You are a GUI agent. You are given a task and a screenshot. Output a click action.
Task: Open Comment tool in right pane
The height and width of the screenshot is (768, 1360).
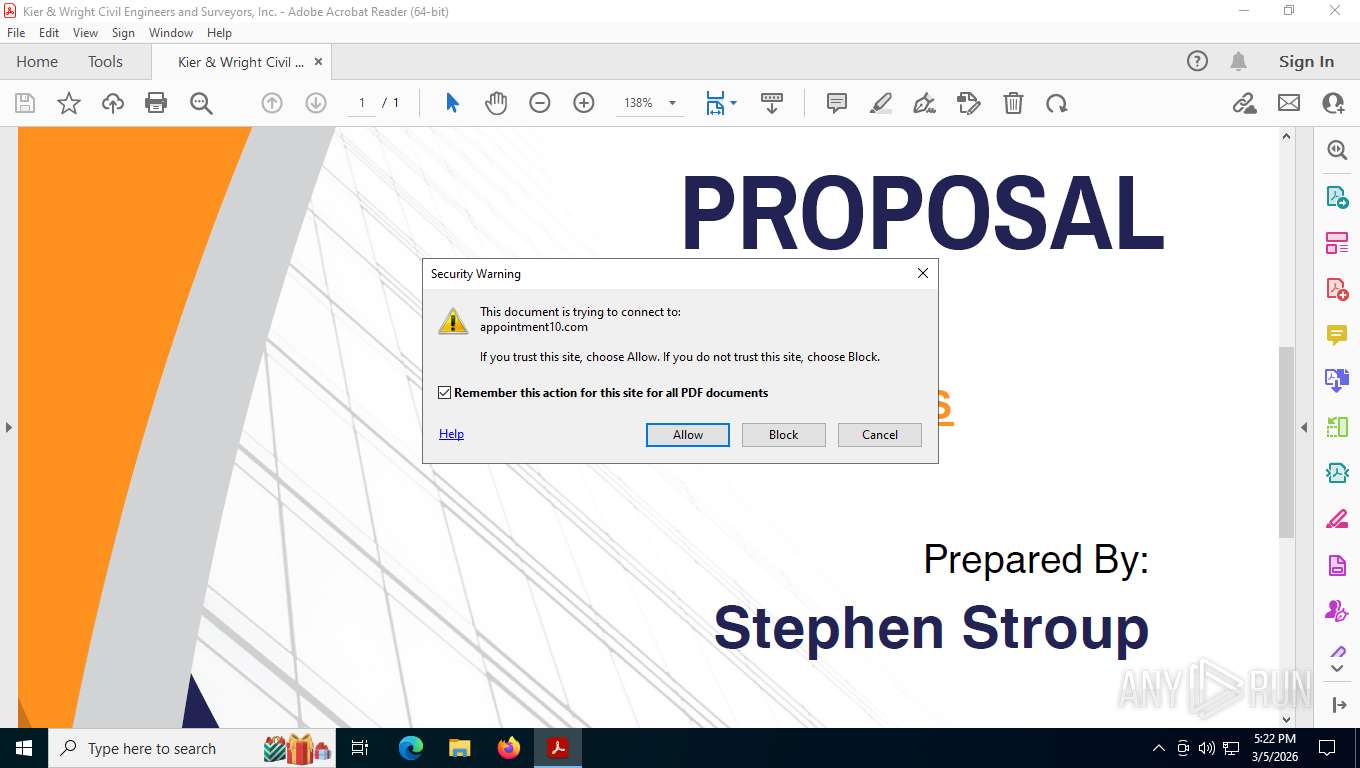(1337, 335)
